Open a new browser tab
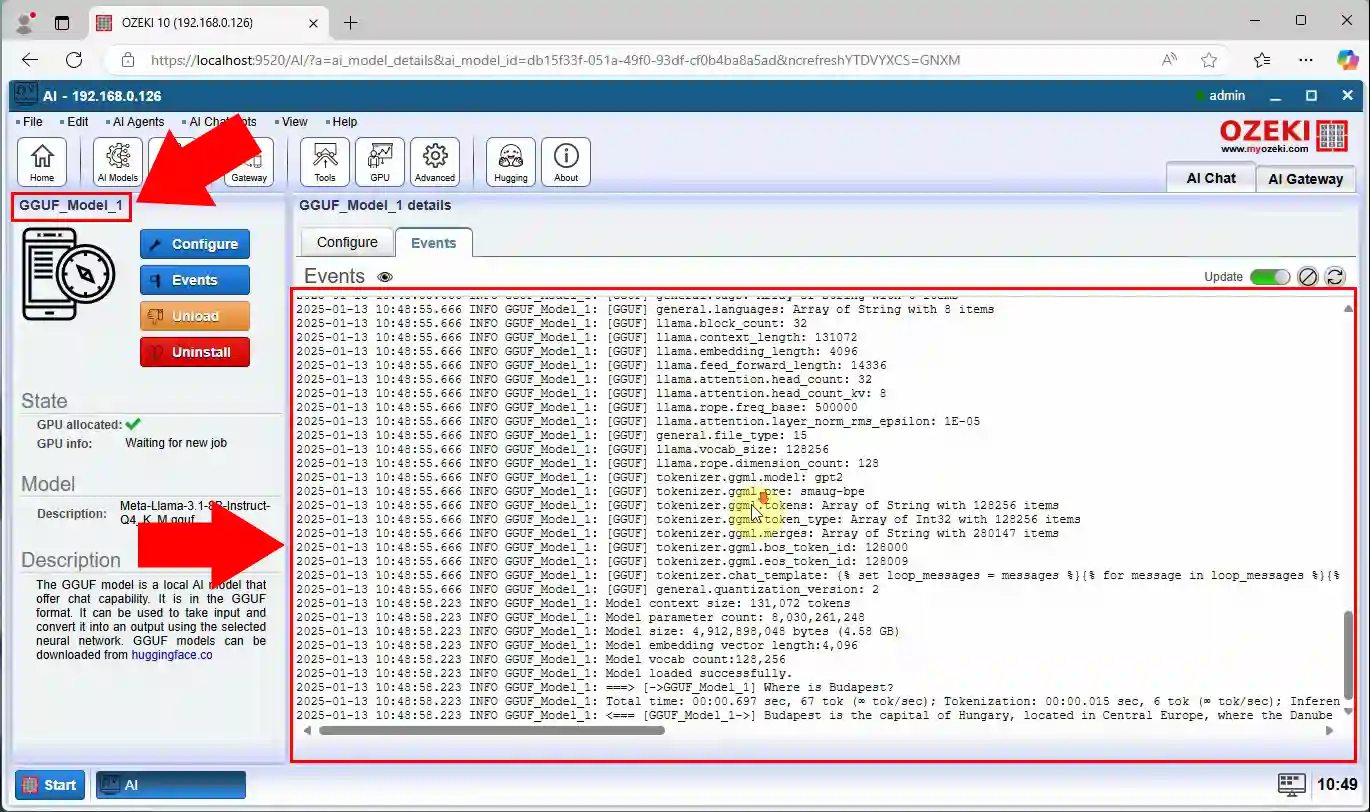This screenshot has width=1370, height=812. [350, 23]
